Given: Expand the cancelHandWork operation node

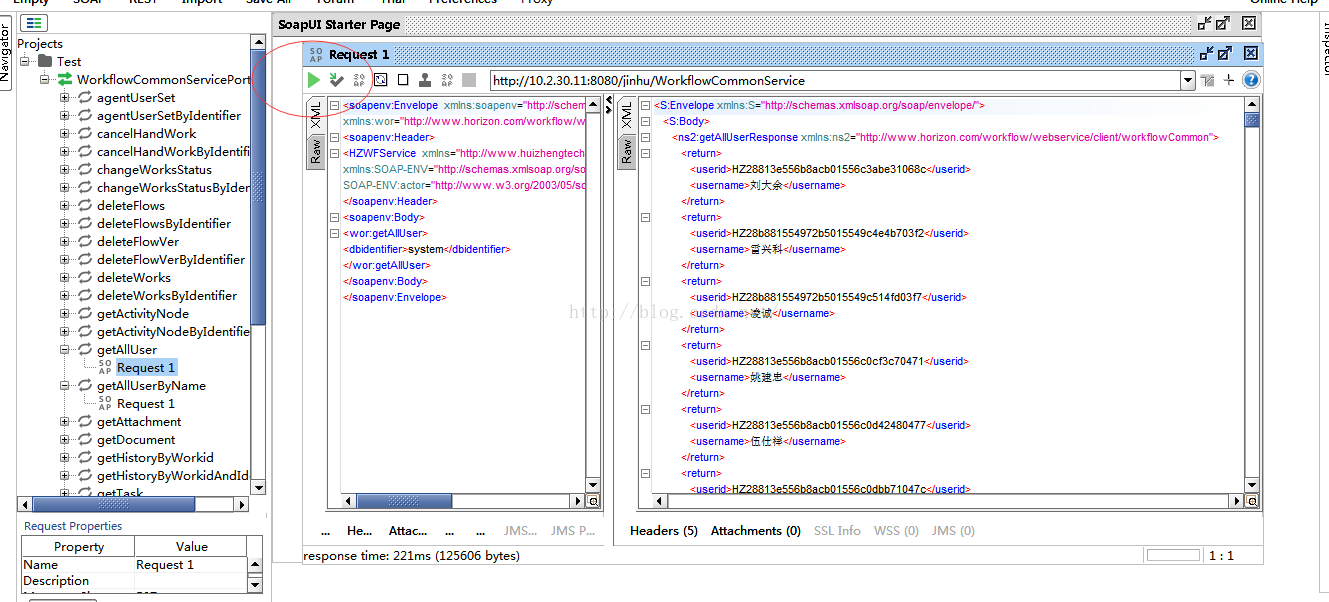Looking at the screenshot, I should (65, 133).
